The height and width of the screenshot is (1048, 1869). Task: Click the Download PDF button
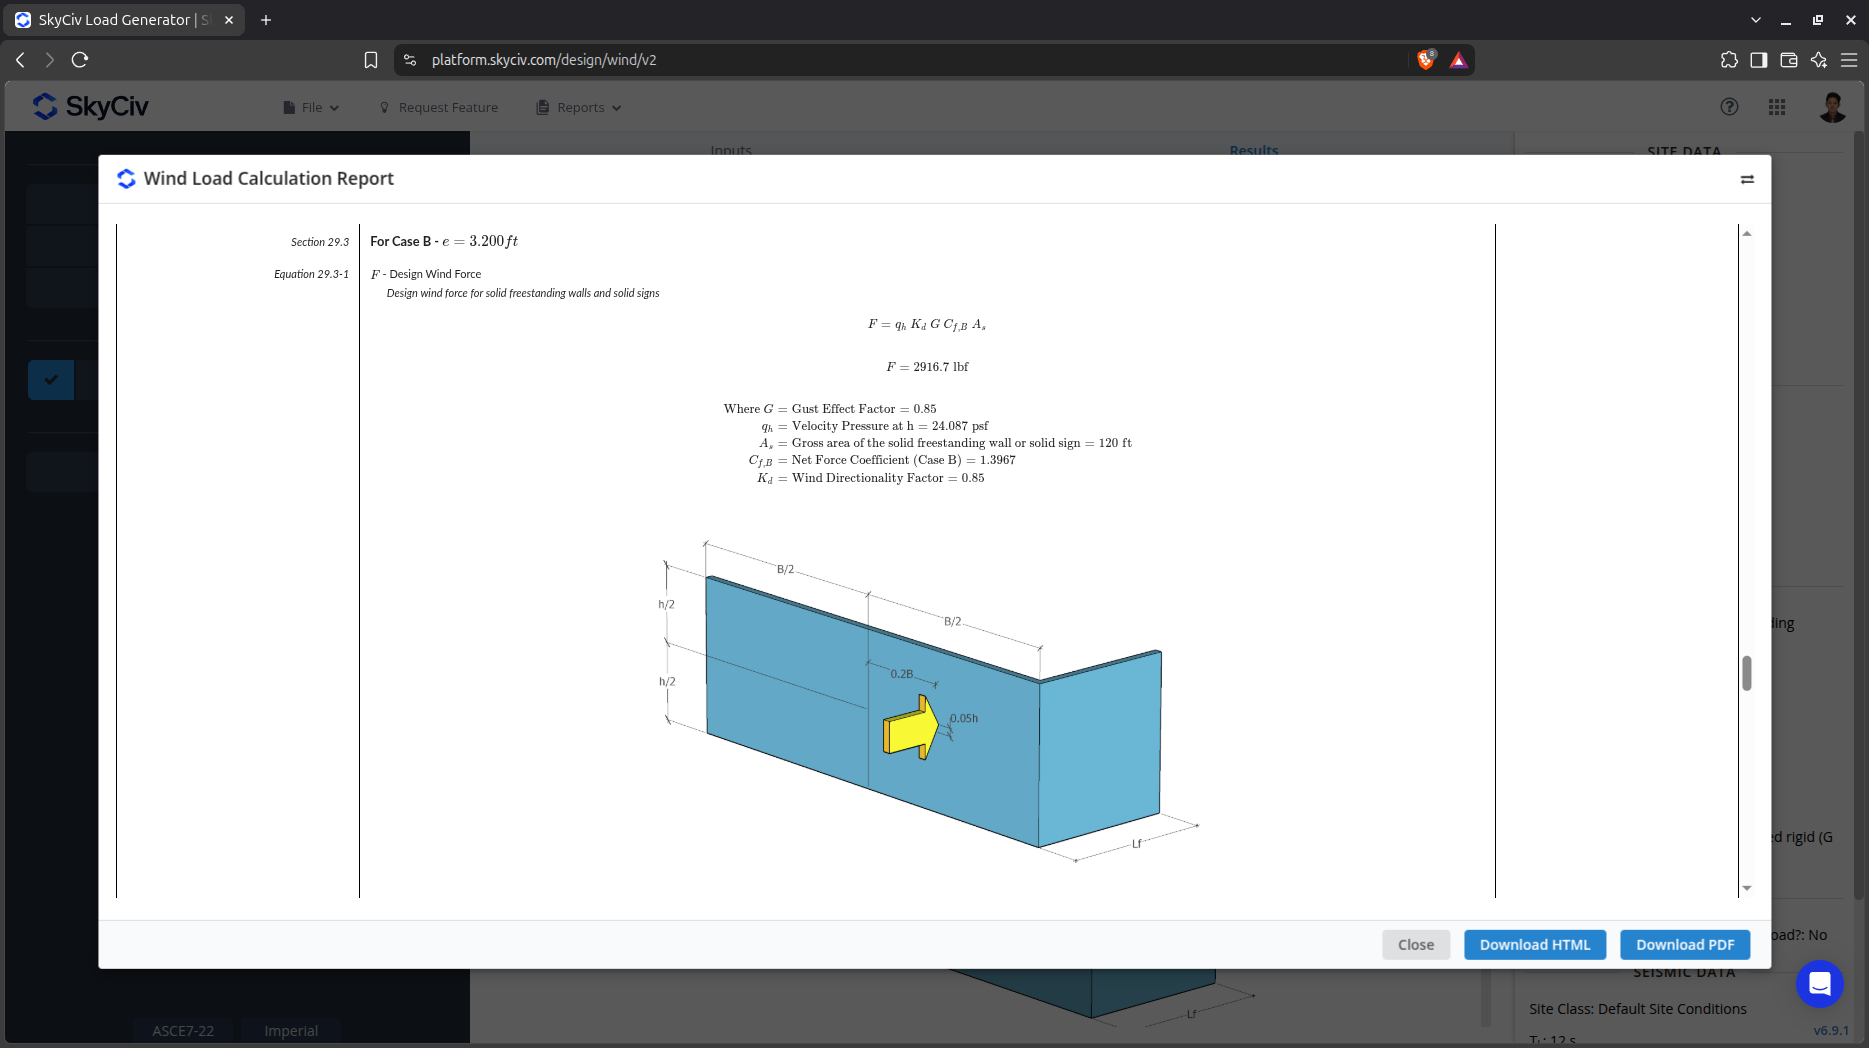click(1685, 945)
